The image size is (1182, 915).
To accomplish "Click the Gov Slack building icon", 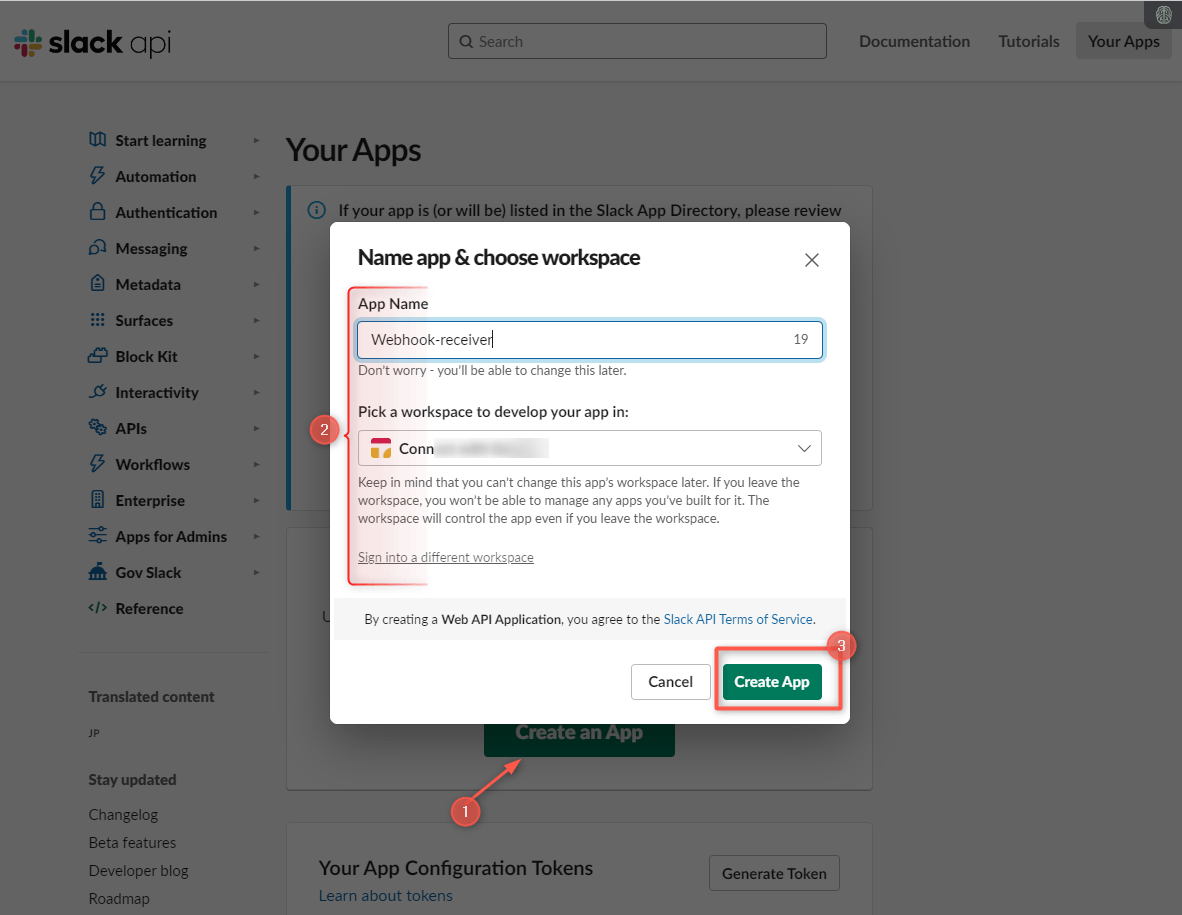I will tap(97, 572).
